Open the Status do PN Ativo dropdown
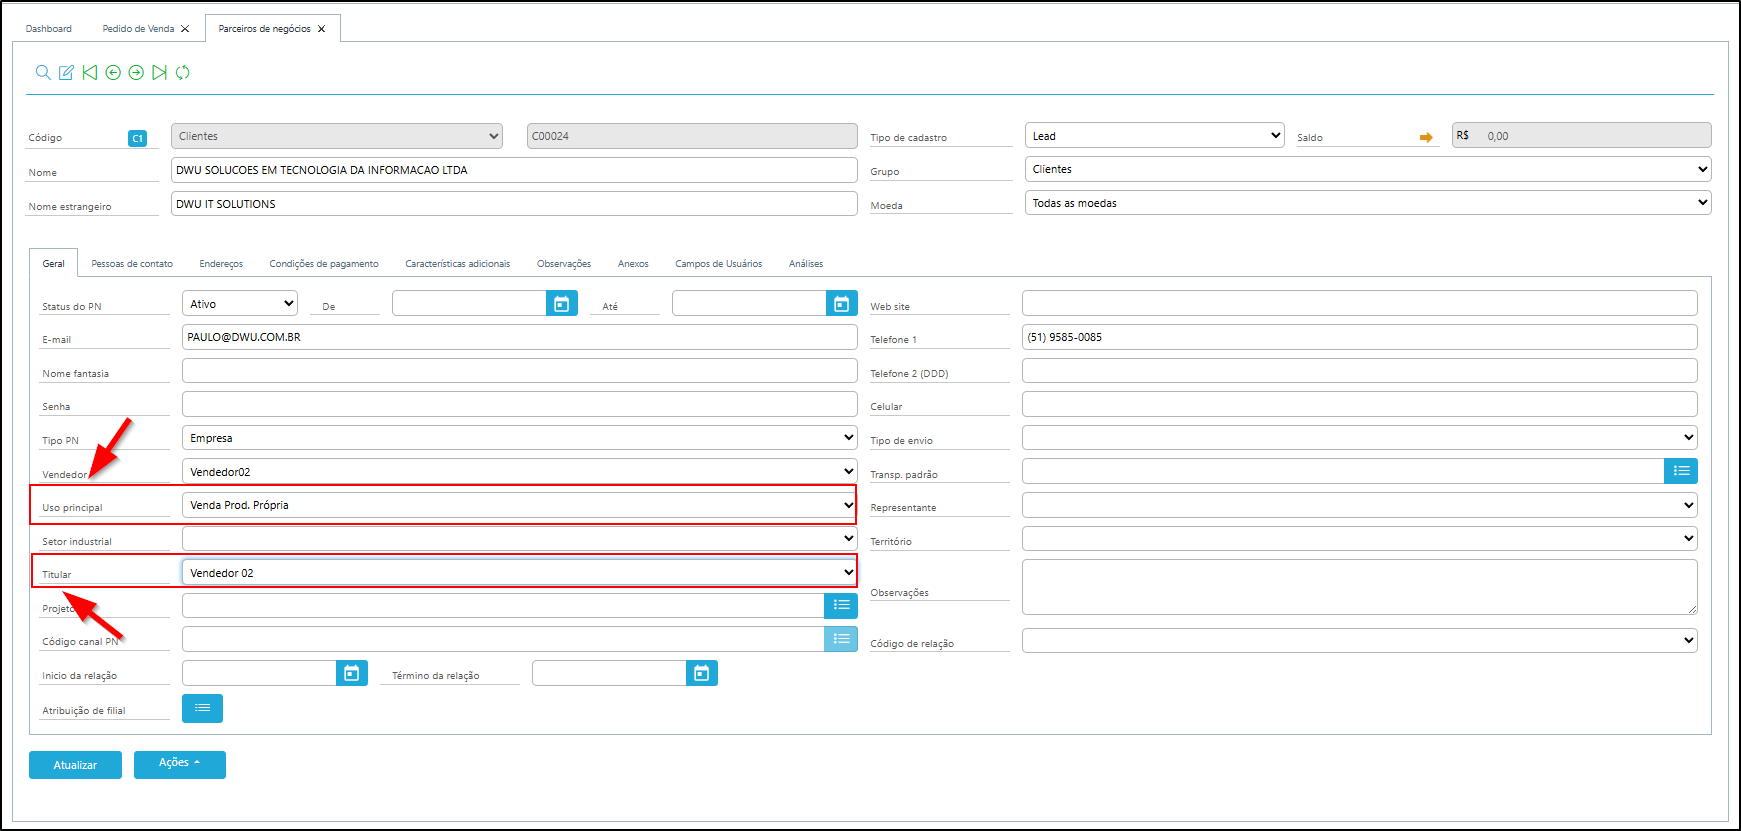Image resolution: width=1741 pixels, height=831 pixels. (240, 303)
